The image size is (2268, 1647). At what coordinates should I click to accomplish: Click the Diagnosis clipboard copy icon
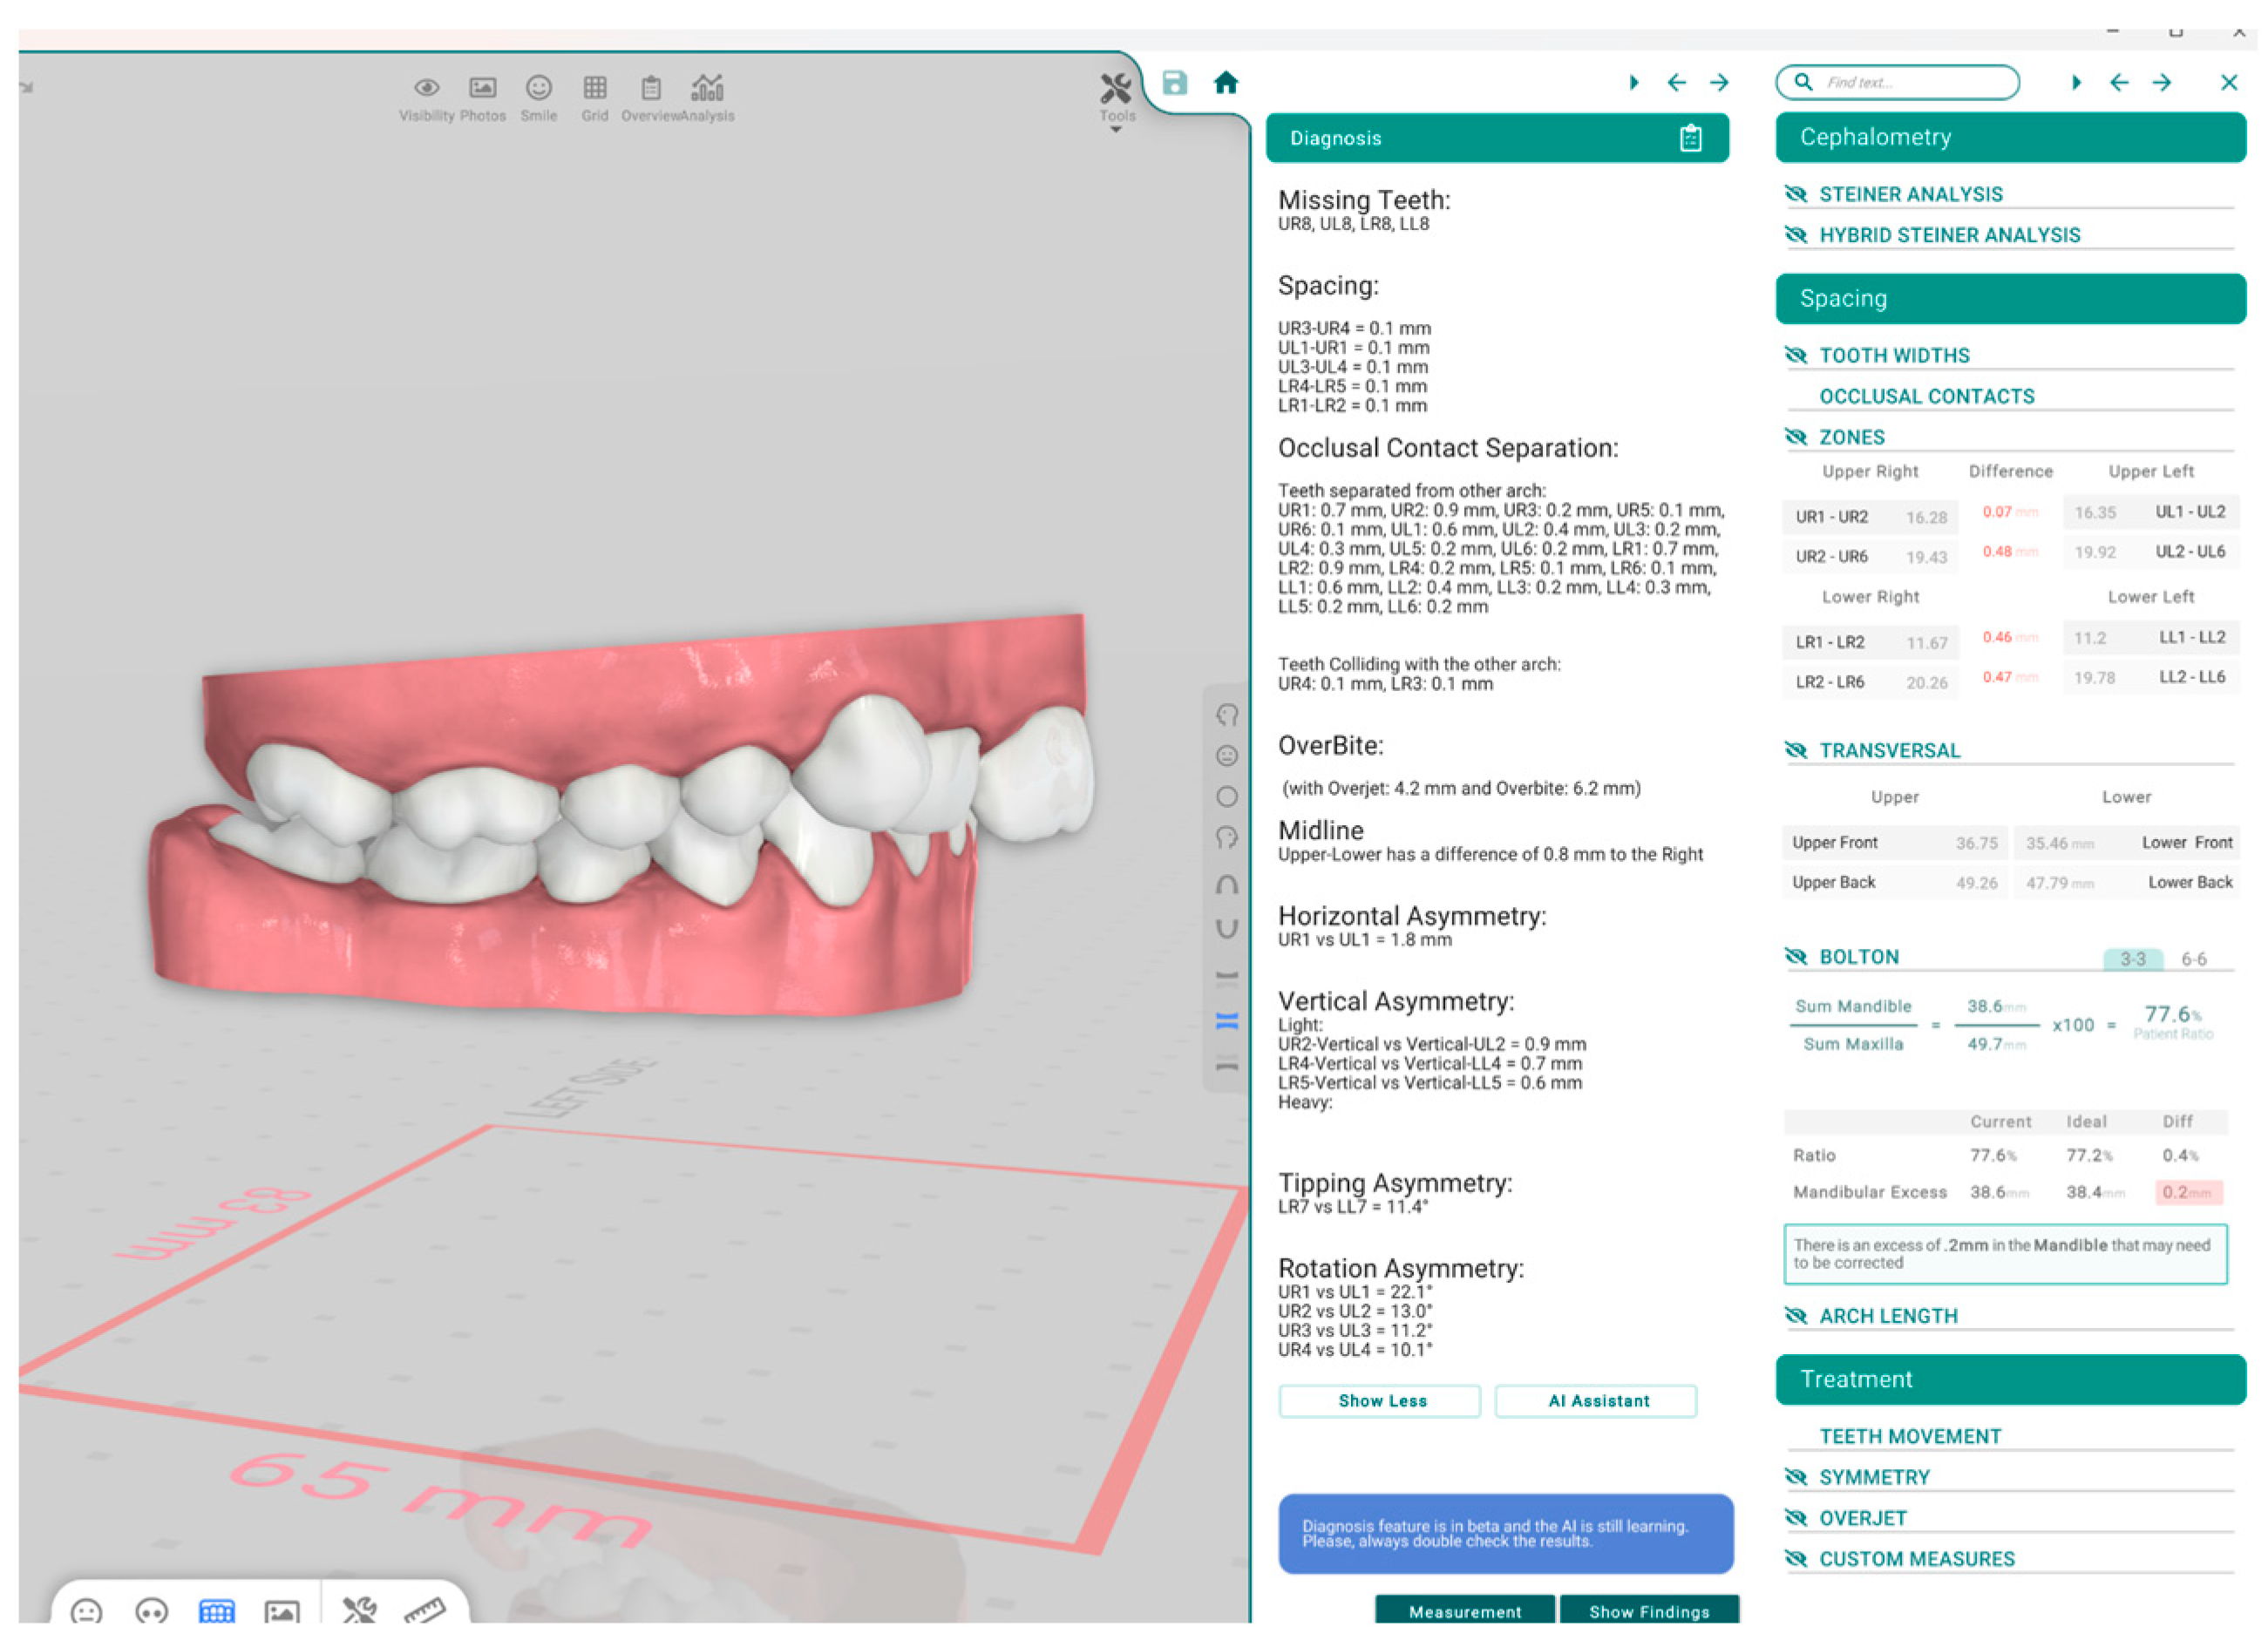(1690, 138)
